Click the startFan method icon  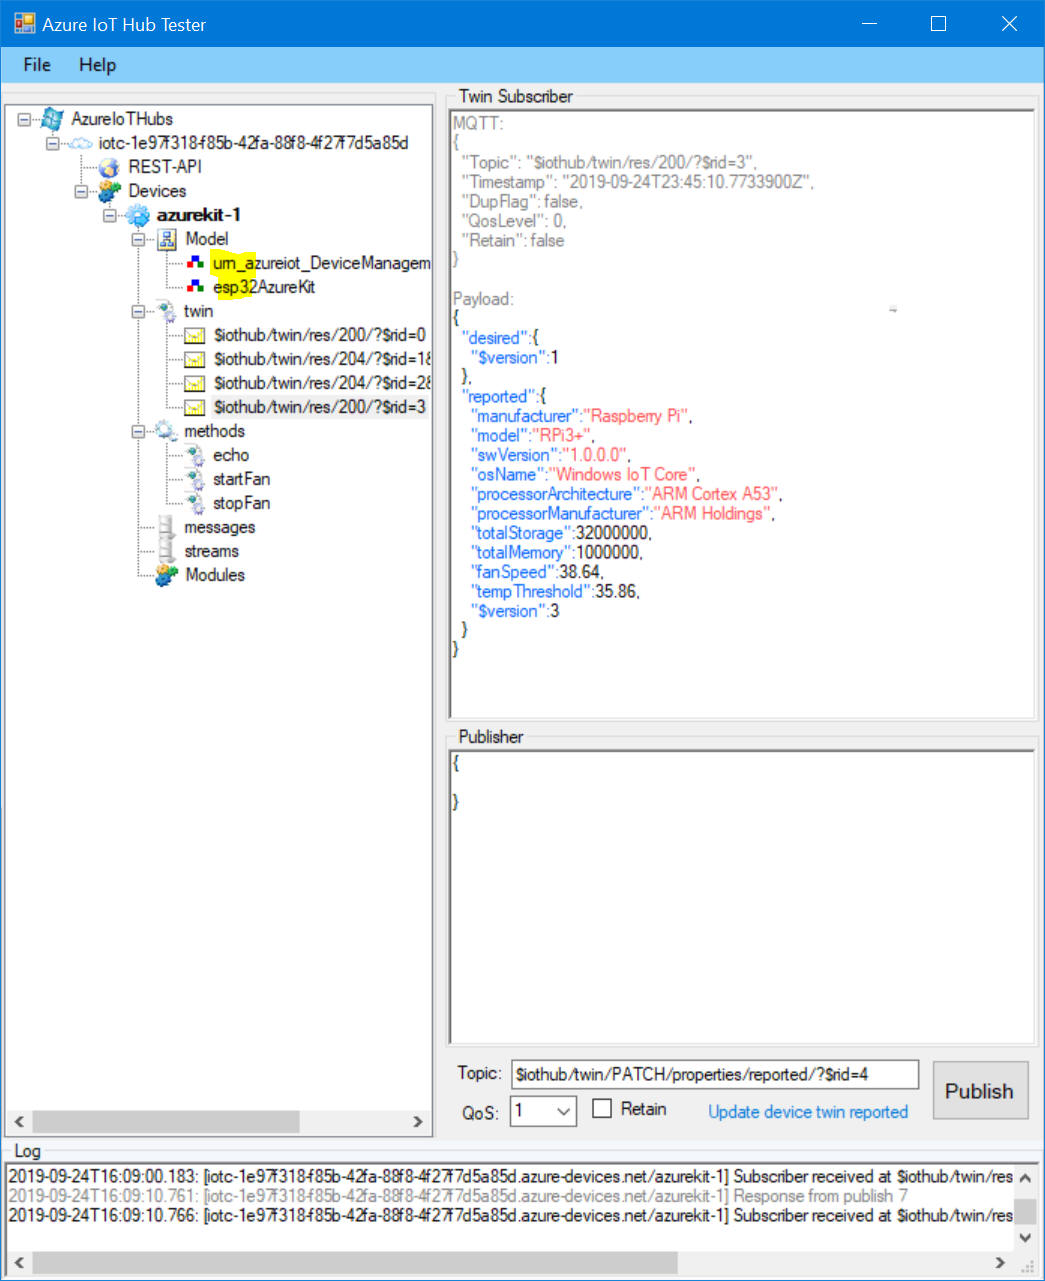(x=196, y=479)
